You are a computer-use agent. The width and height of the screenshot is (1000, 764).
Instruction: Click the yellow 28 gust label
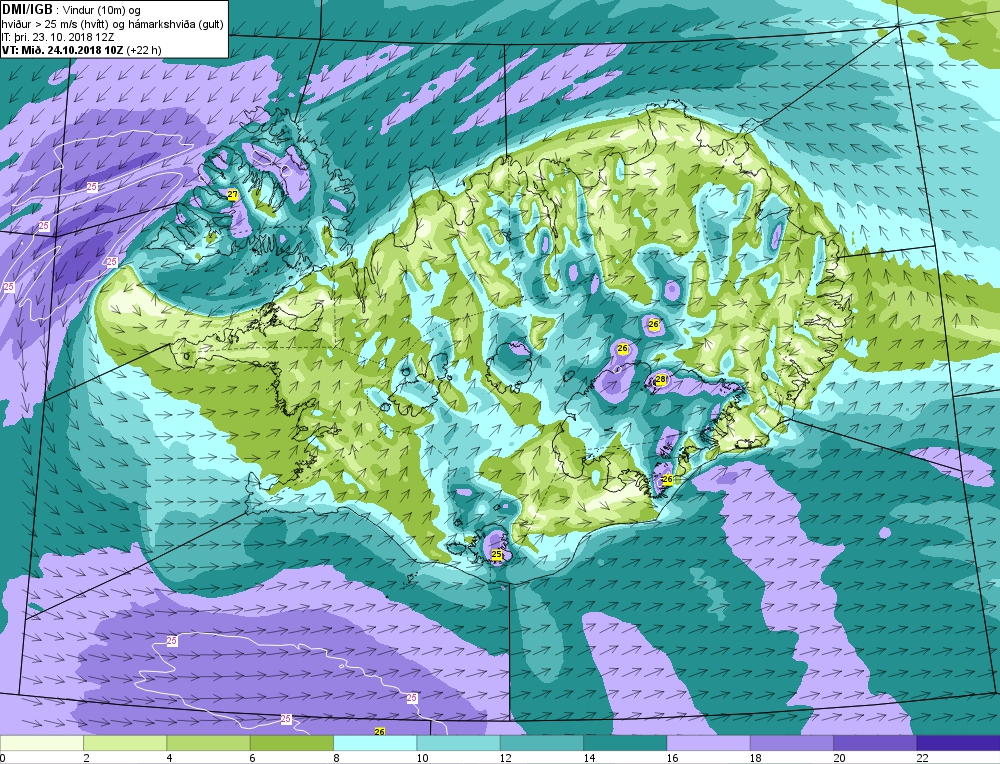661,380
